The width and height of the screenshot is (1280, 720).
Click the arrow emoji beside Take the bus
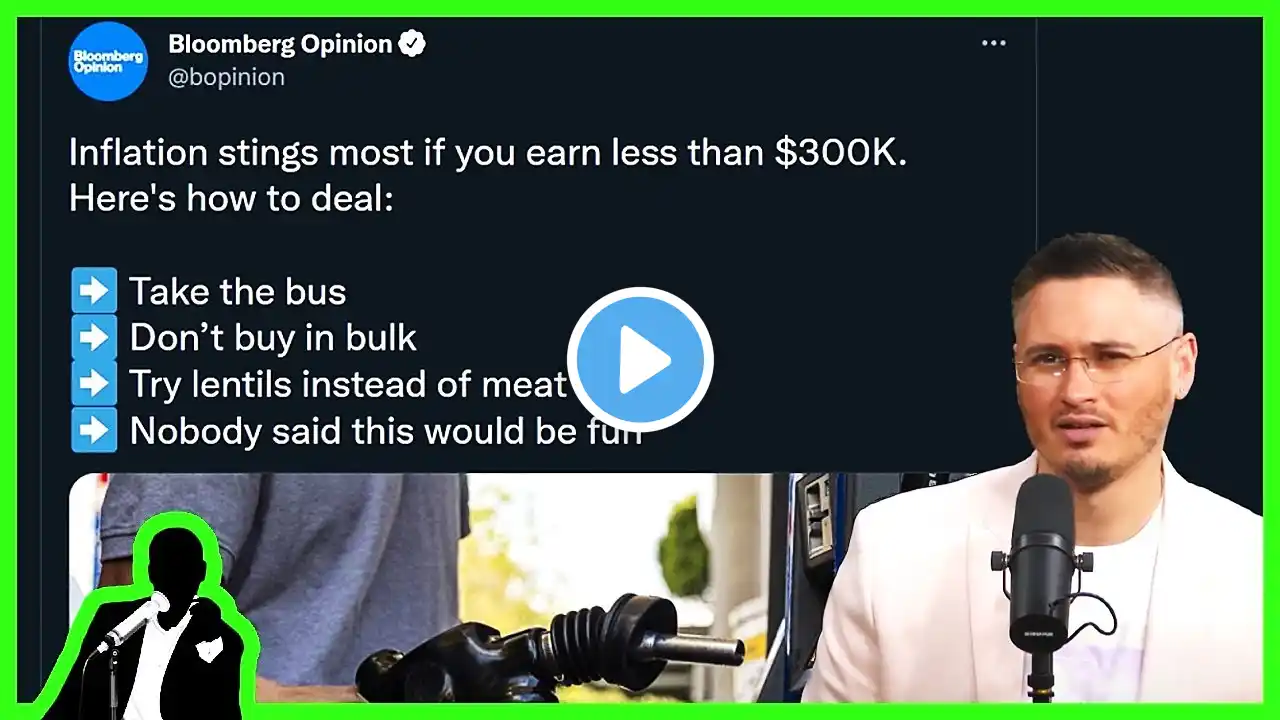(x=93, y=292)
